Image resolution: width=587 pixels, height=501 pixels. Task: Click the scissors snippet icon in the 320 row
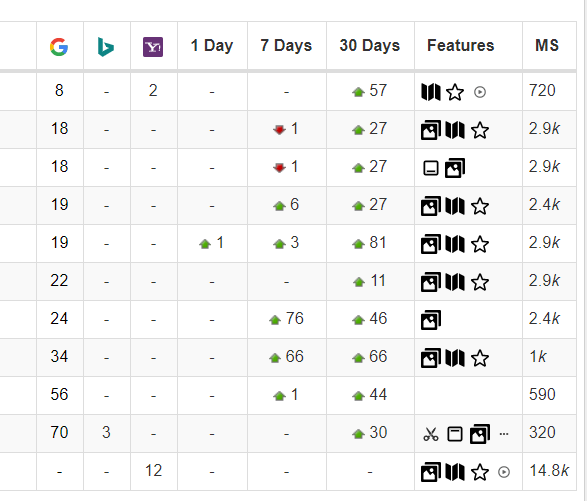point(431,434)
